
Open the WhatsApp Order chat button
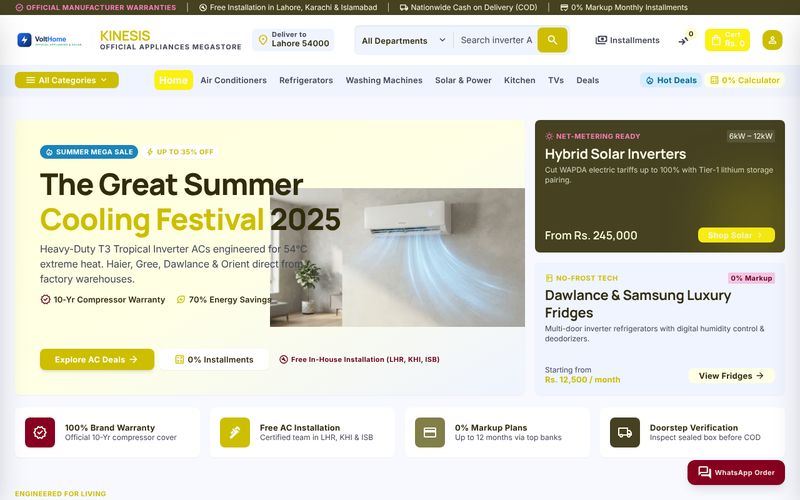(736, 472)
